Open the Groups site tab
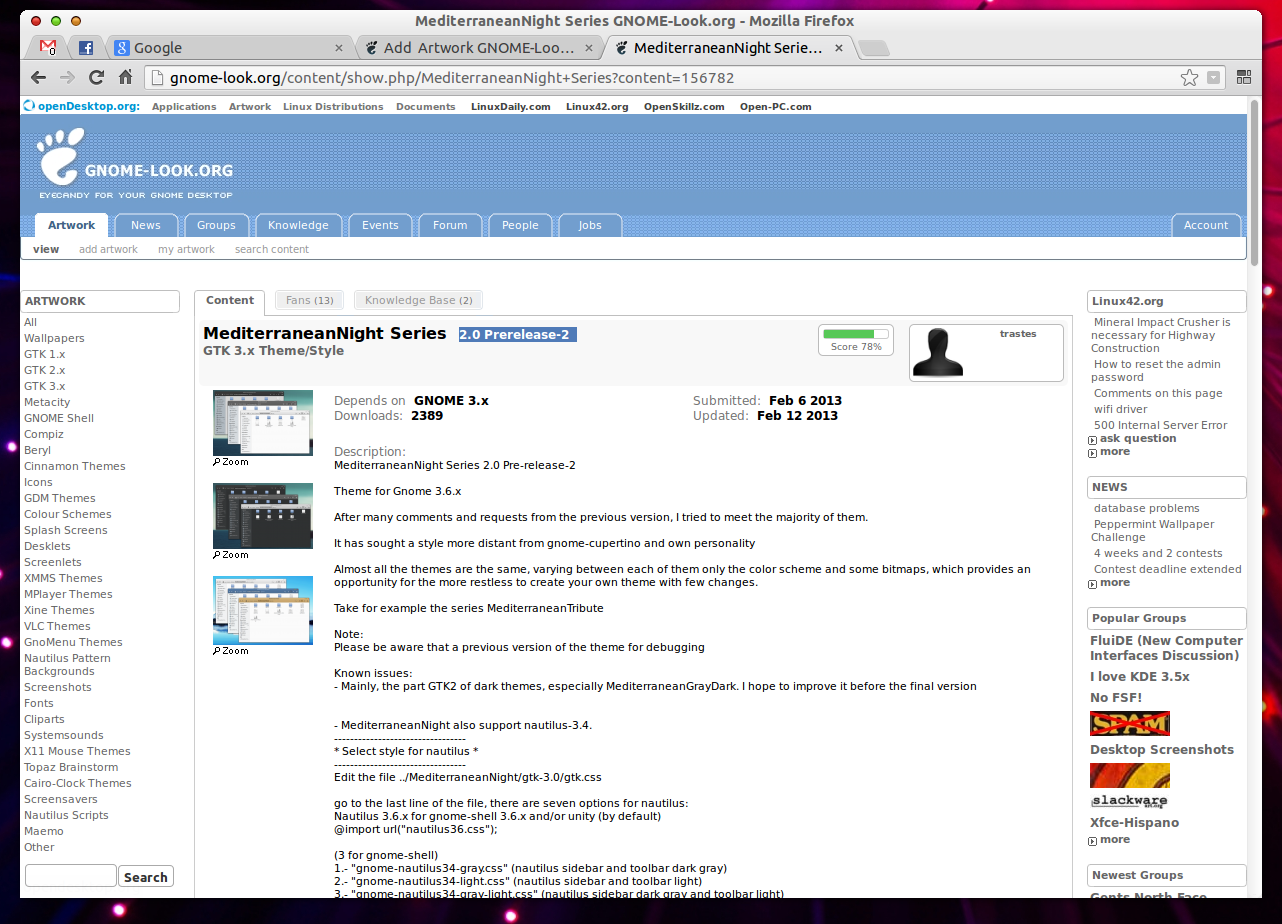This screenshot has width=1282, height=924. click(x=216, y=225)
